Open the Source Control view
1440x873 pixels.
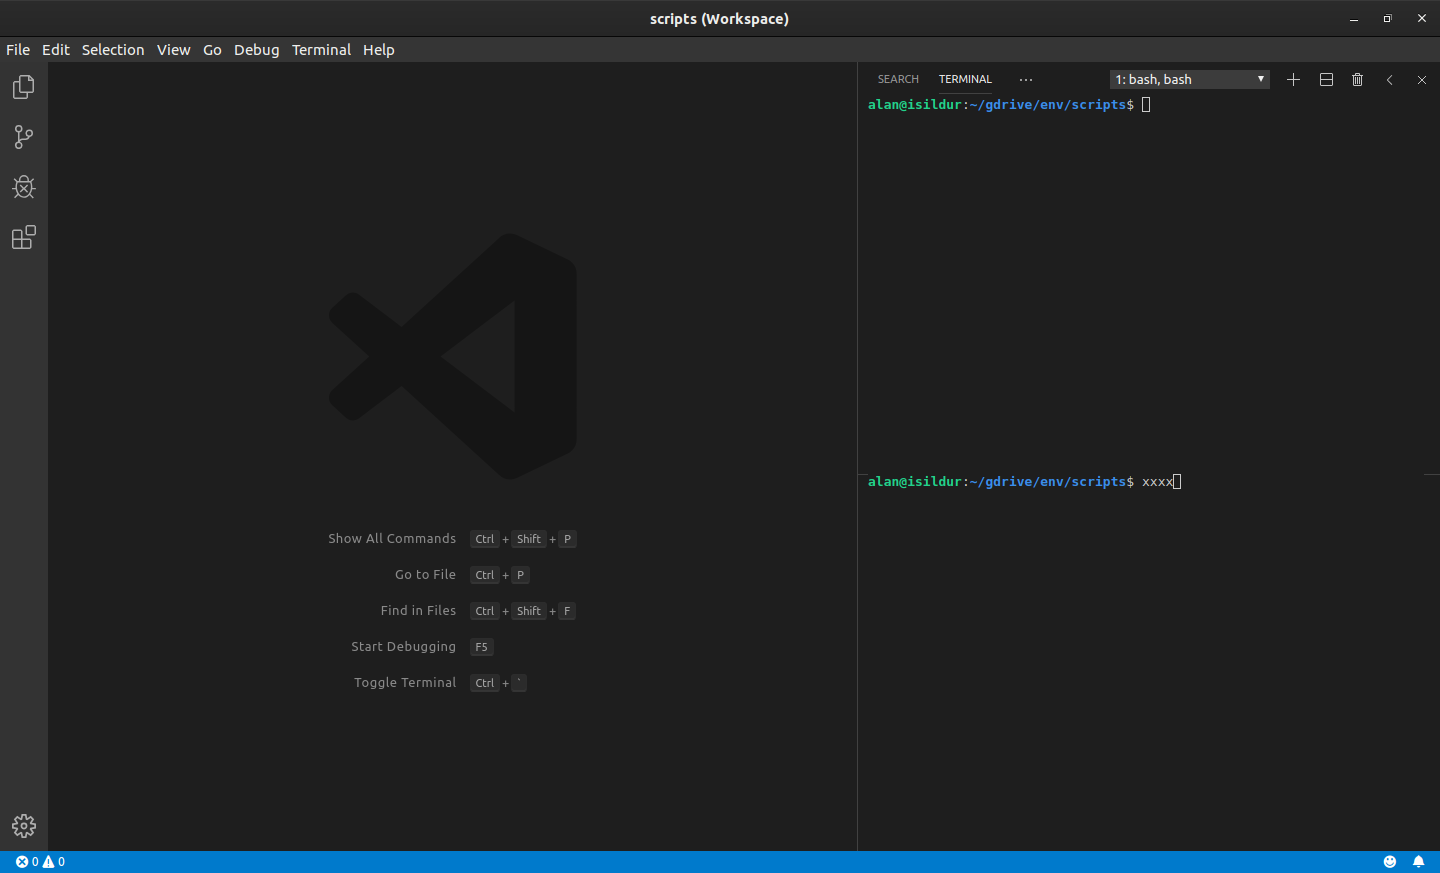(23, 137)
